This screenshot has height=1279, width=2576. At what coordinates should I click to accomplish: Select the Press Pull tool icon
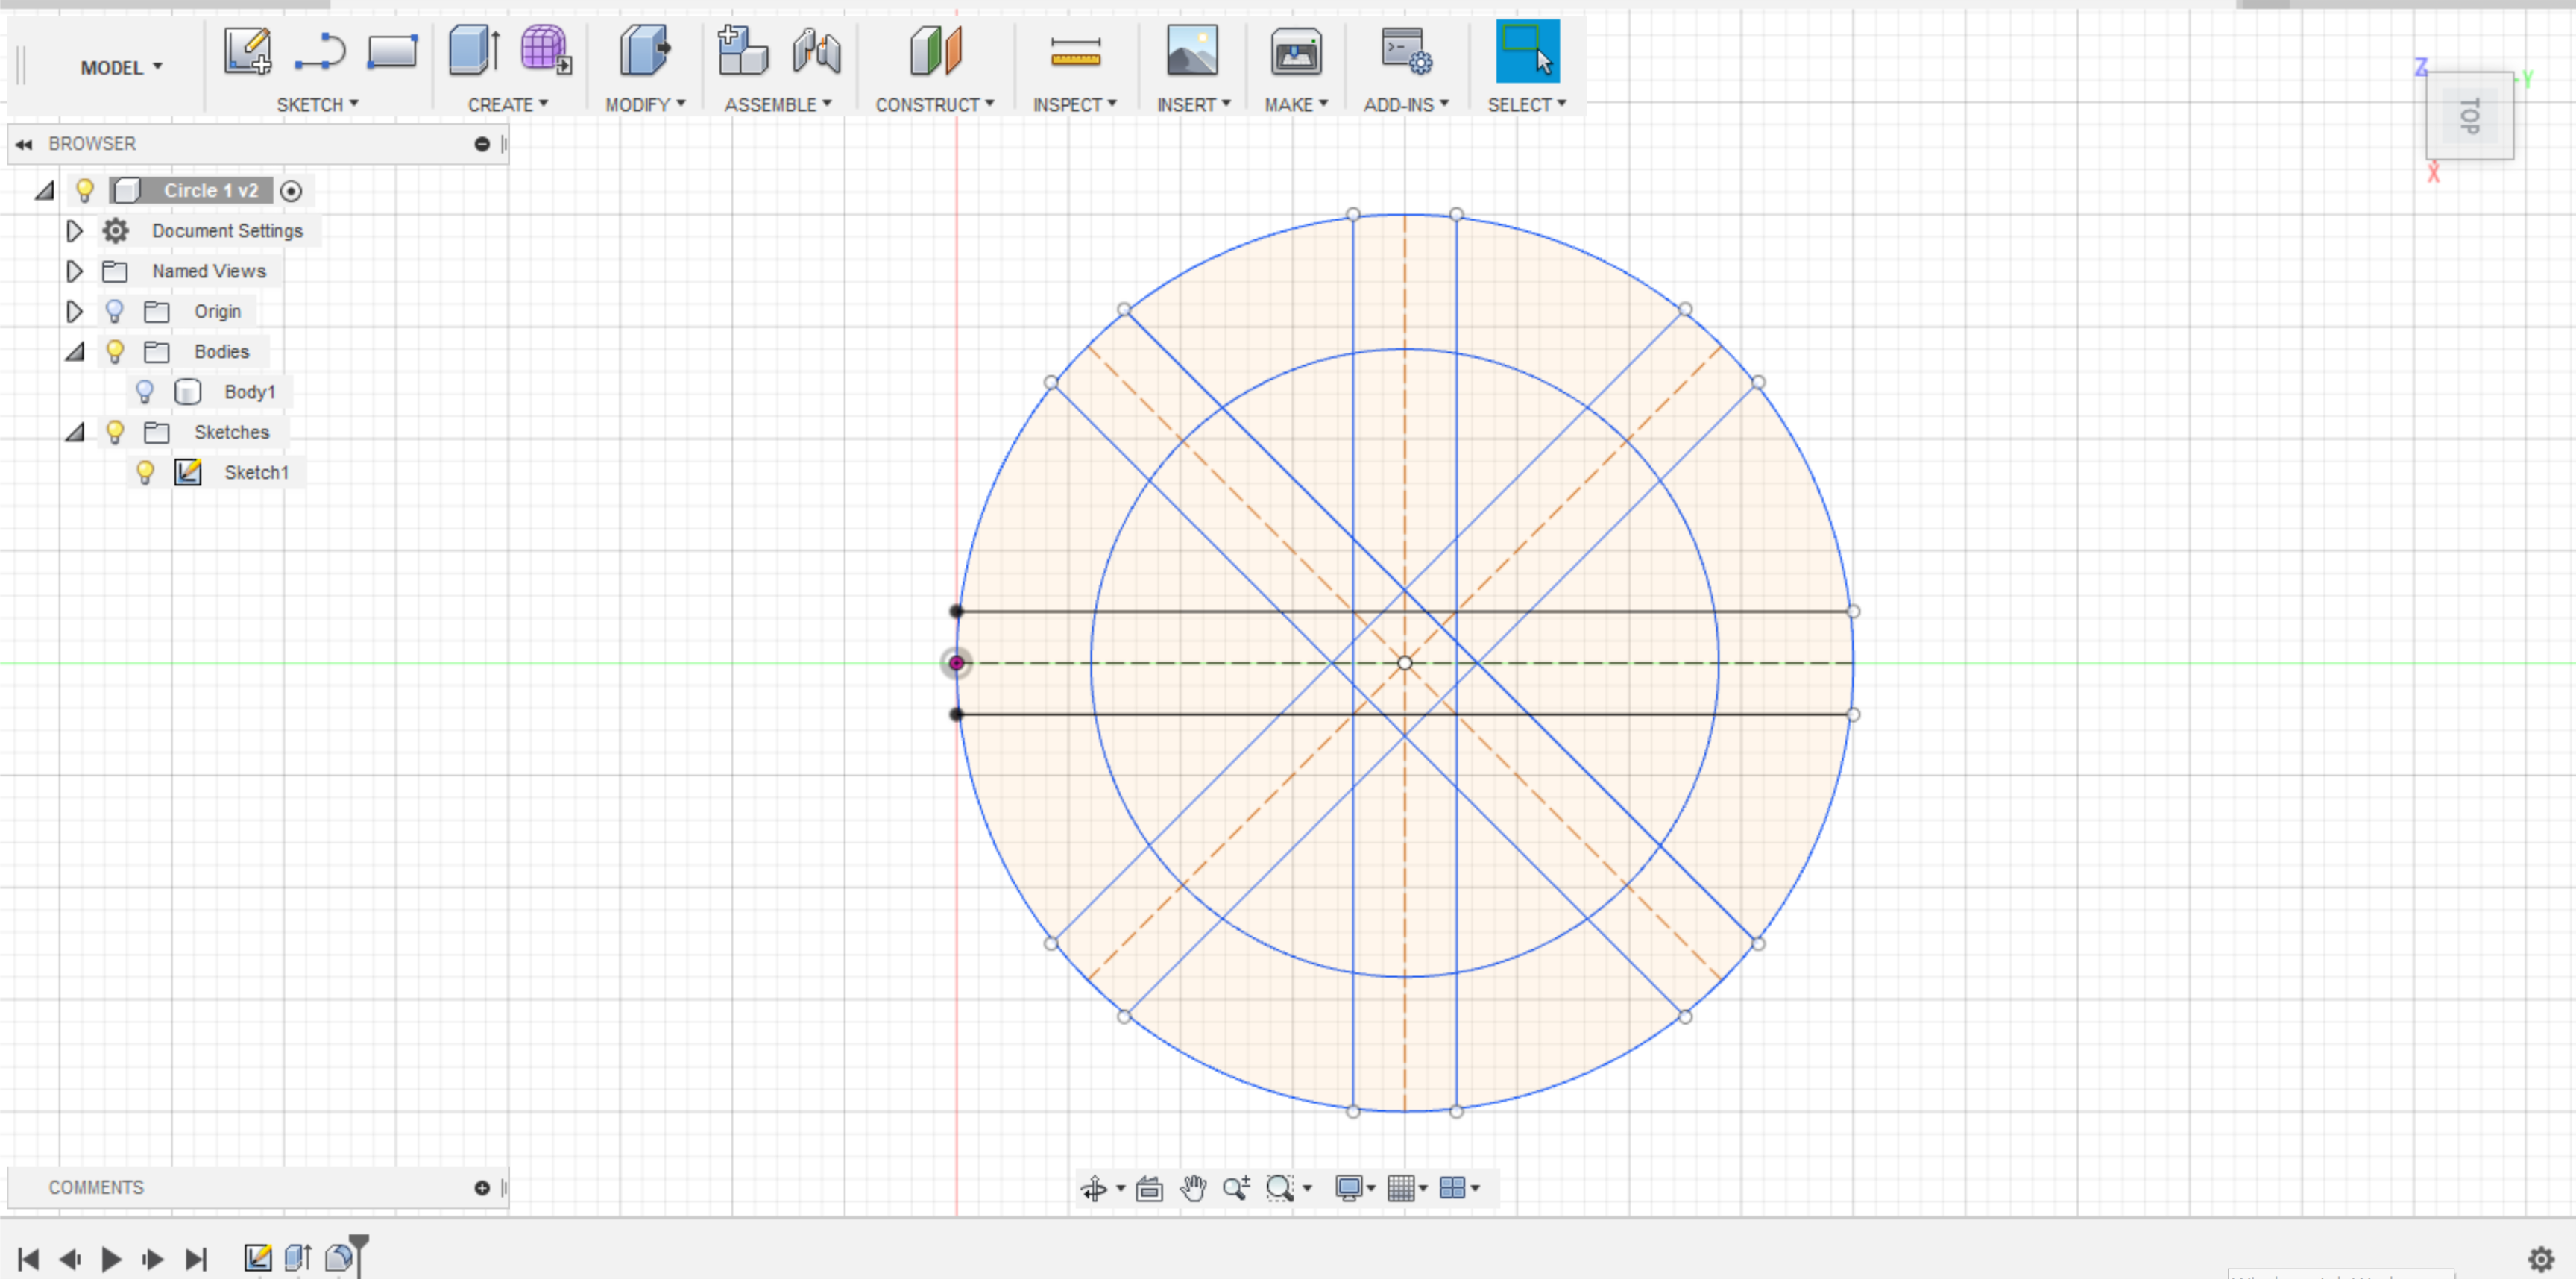coord(644,51)
